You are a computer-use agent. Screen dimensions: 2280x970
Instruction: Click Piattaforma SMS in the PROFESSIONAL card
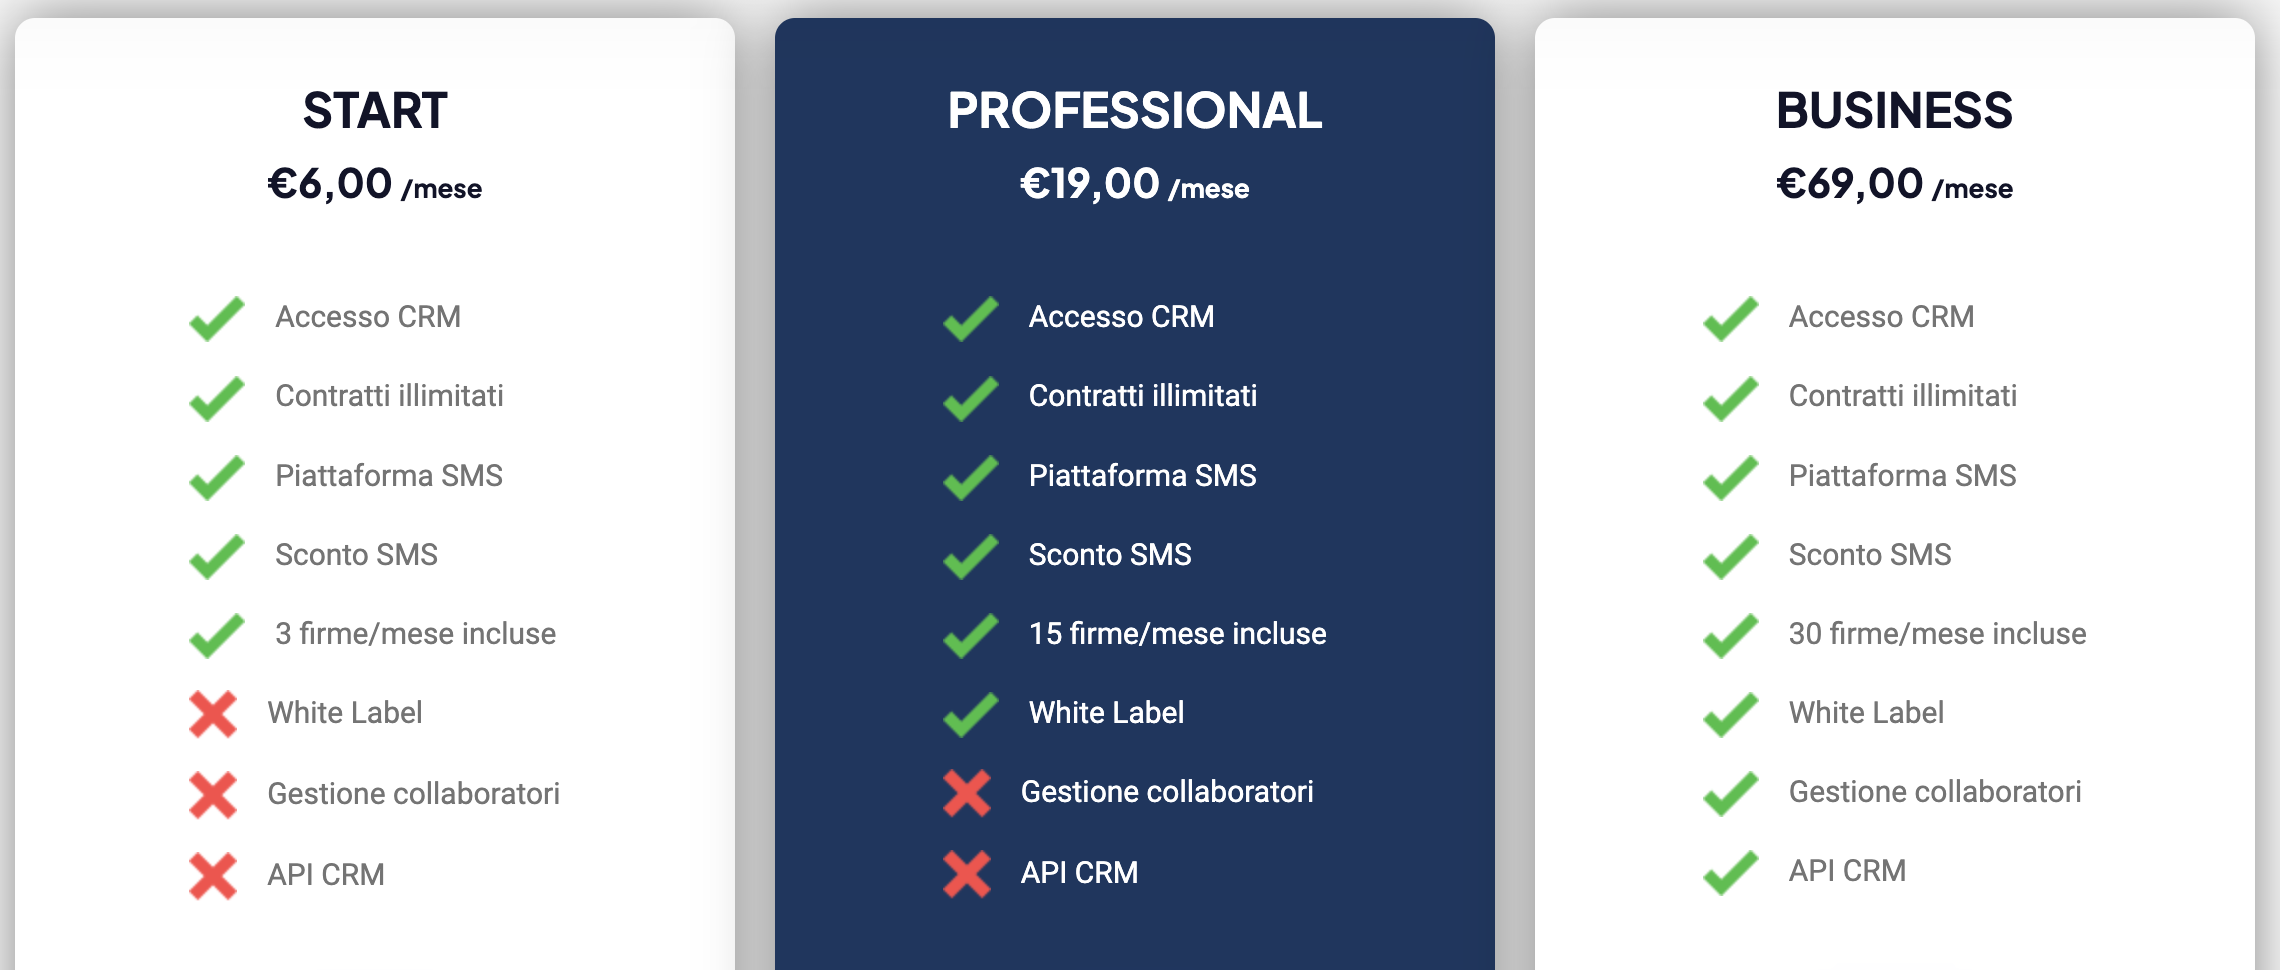[x=1142, y=475]
